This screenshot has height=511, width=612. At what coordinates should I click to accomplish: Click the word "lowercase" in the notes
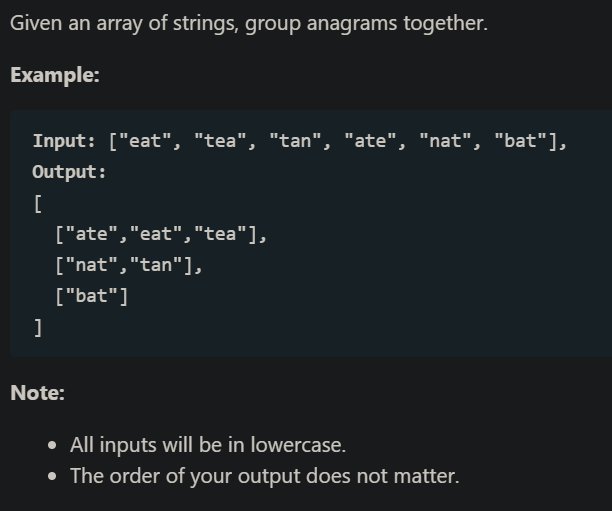click(x=297, y=444)
